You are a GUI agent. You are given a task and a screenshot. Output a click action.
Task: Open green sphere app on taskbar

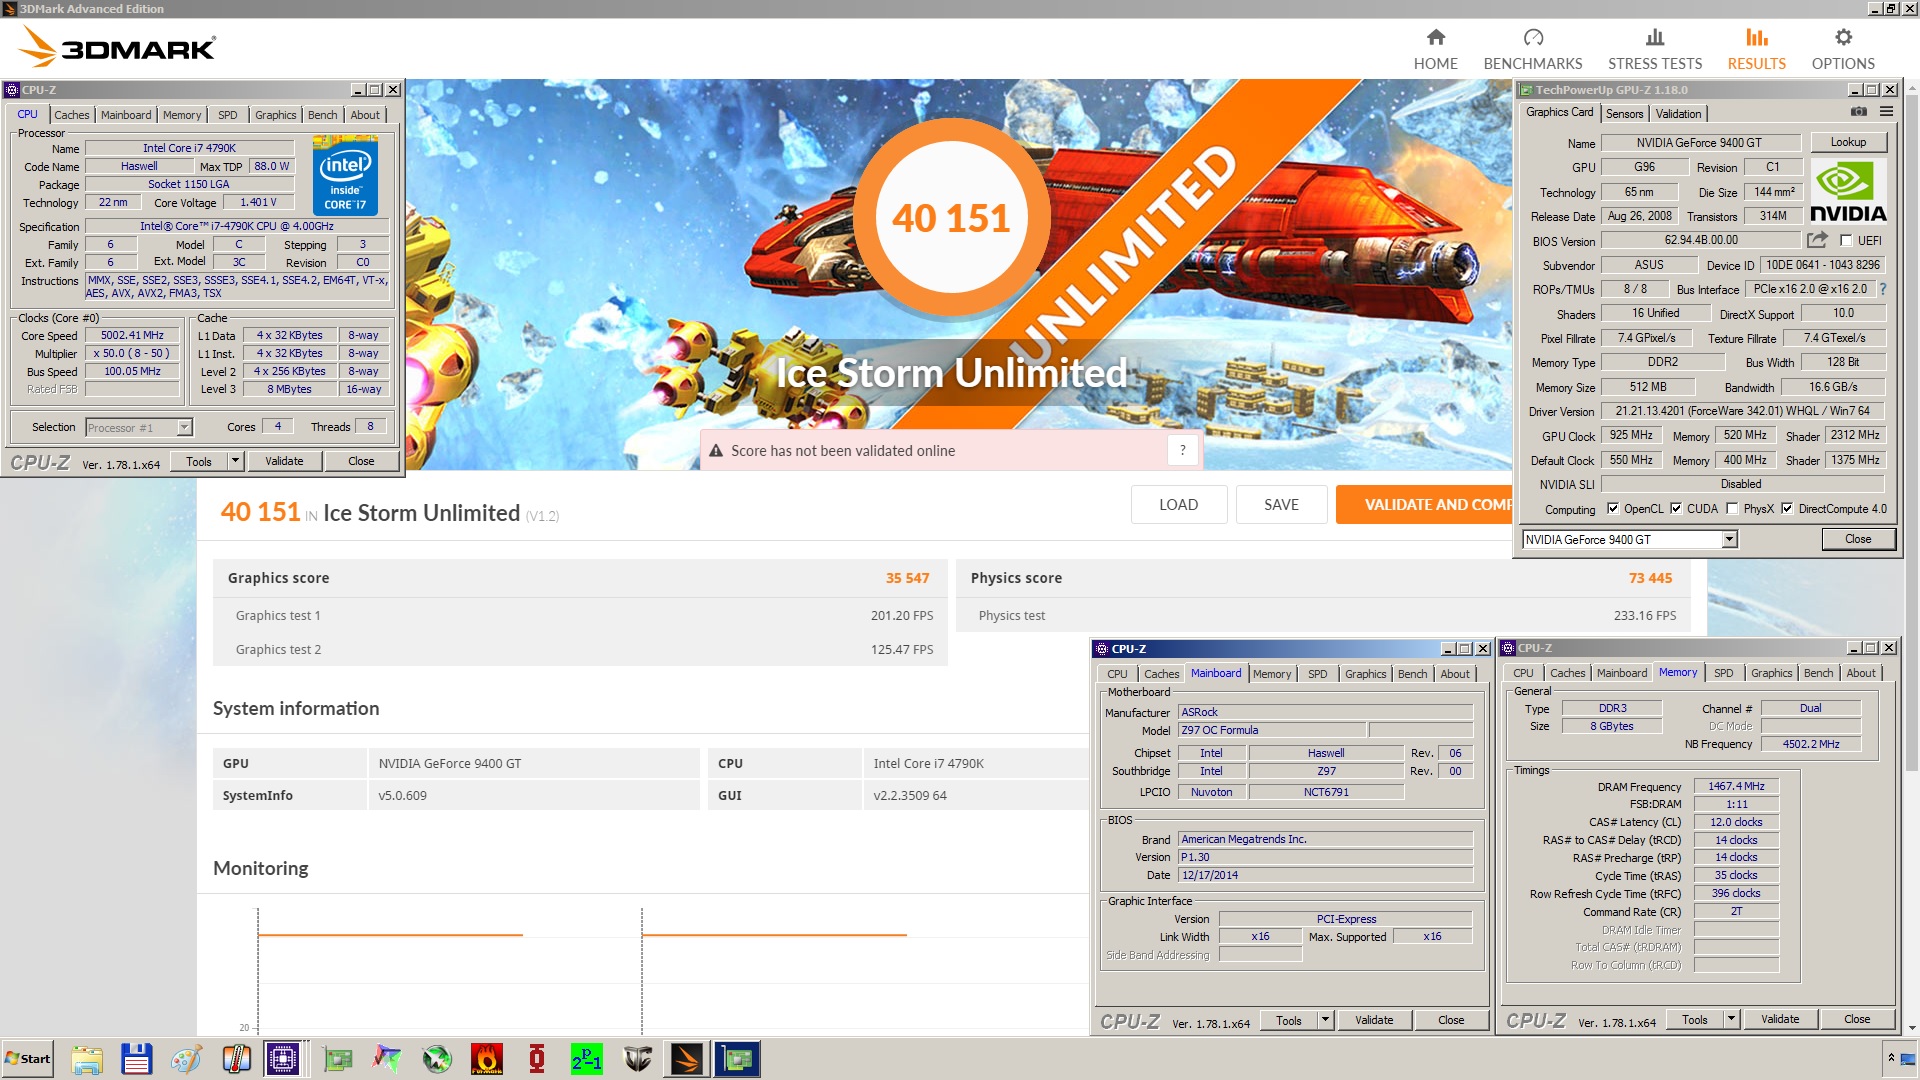coord(437,1059)
